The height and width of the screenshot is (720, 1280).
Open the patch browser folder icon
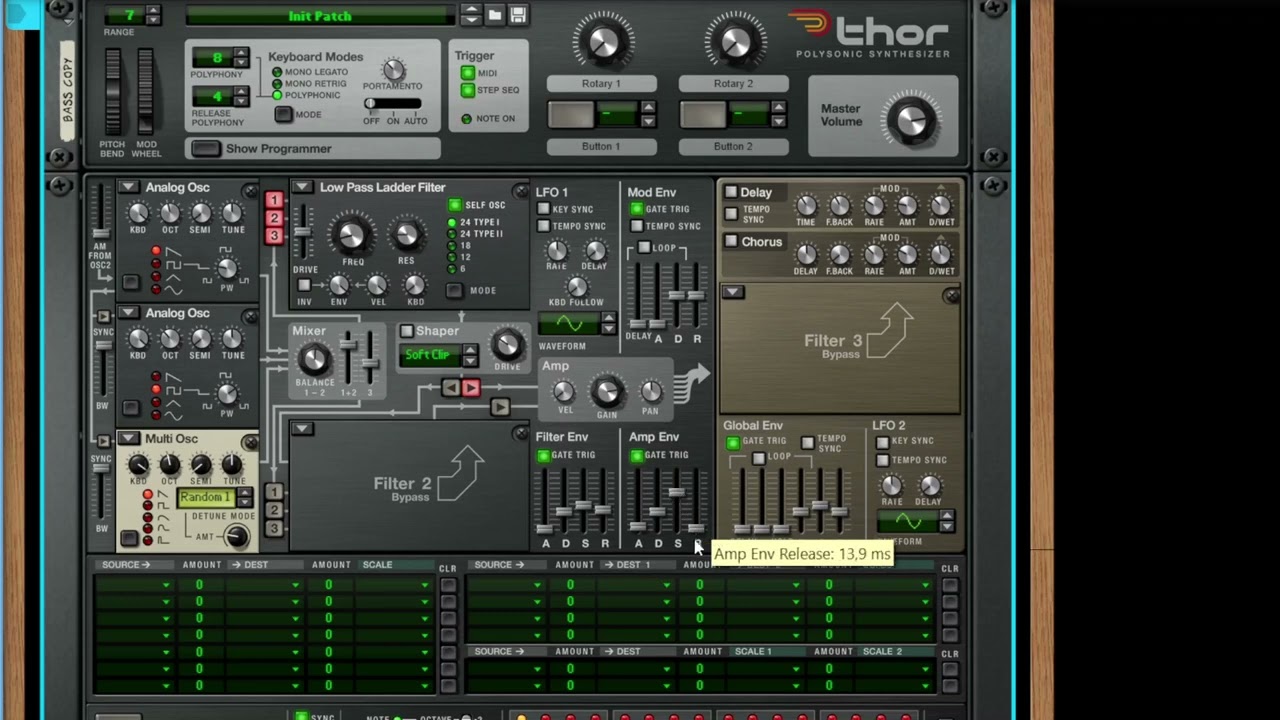495,15
